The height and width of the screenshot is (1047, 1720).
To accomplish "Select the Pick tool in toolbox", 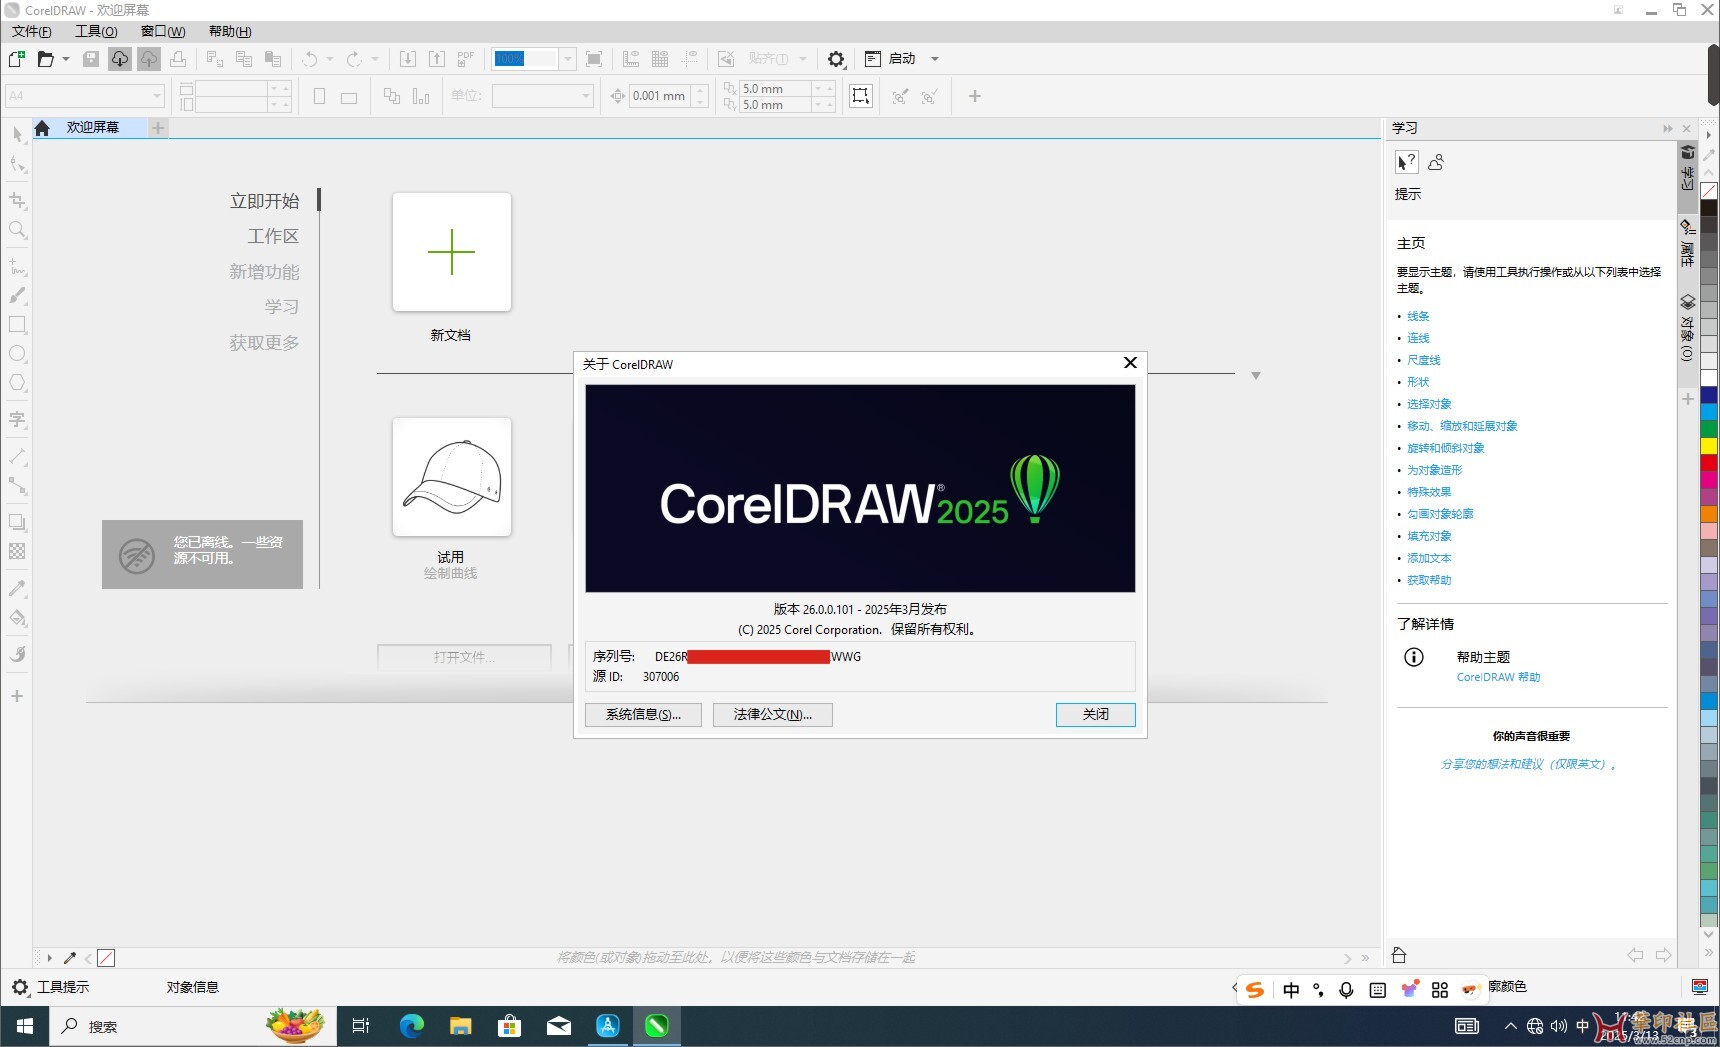I will point(17,135).
